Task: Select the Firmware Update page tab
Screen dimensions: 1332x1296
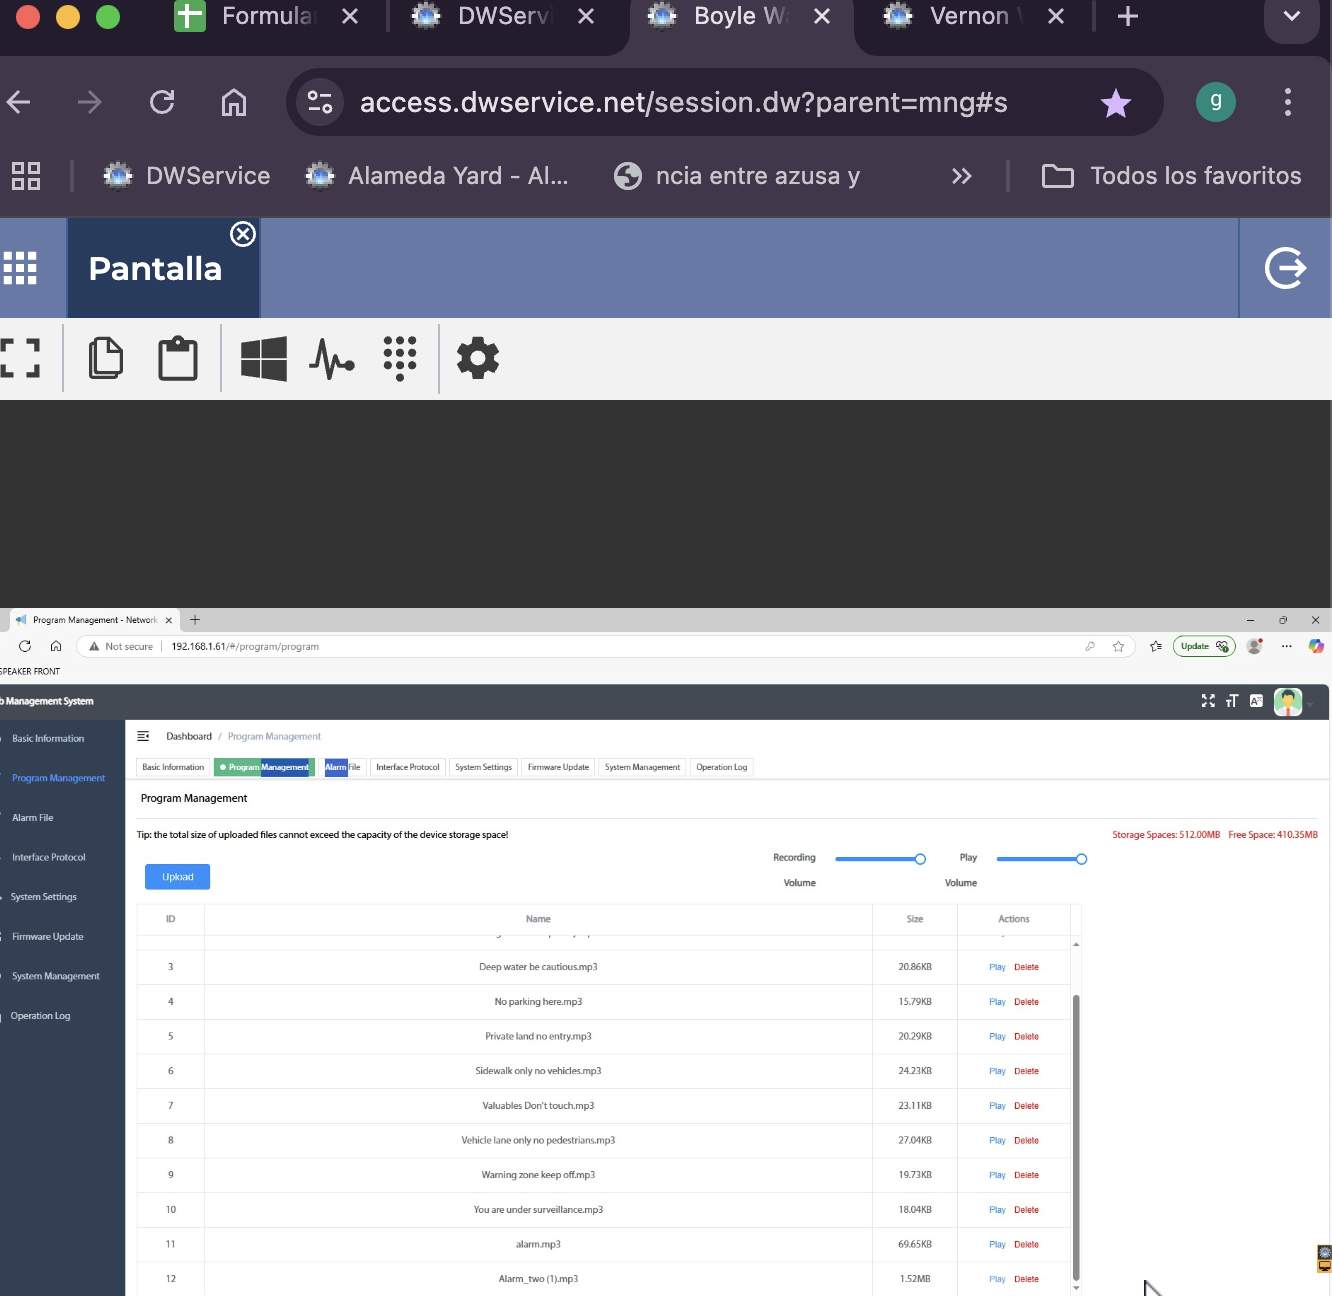Action: point(558,767)
